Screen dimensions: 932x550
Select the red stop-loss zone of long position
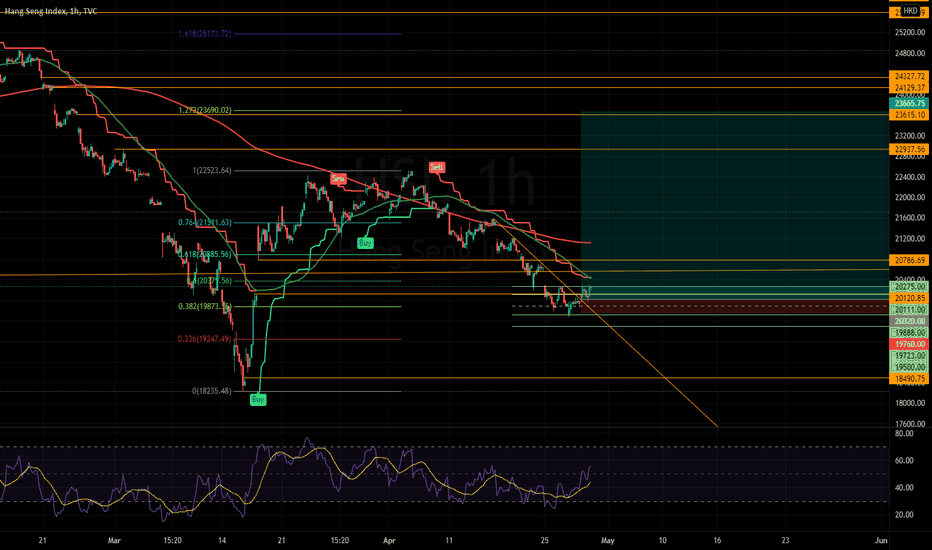(x=735, y=307)
